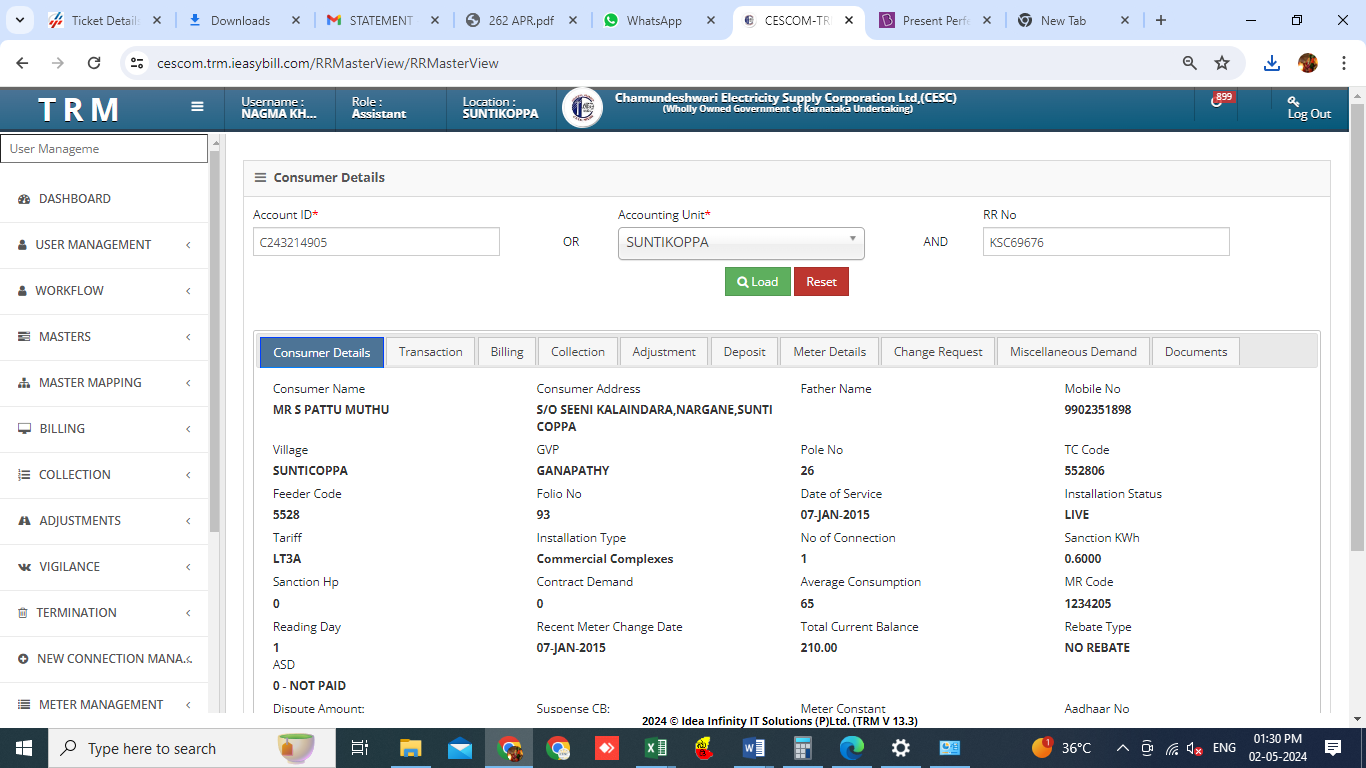The width and height of the screenshot is (1366, 768).
Task: Click the Master Mapping sitemap icon
Action: (24, 383)
